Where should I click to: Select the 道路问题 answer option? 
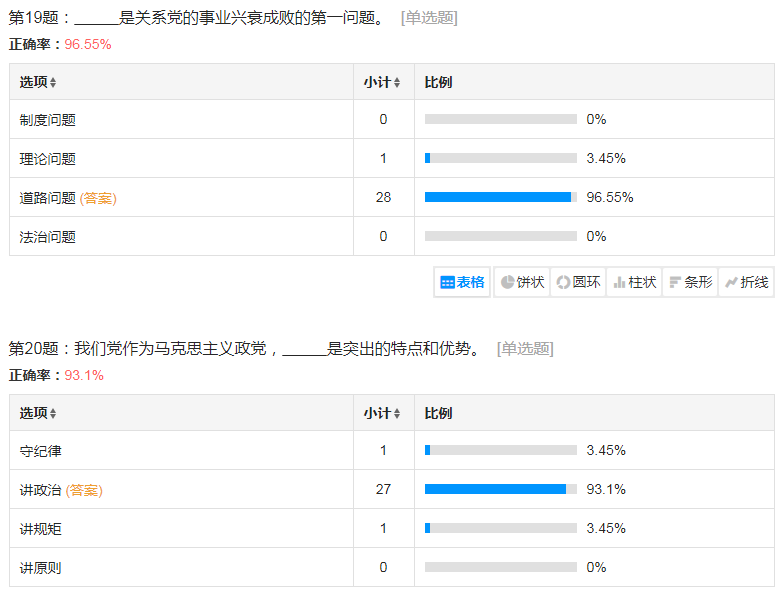point(48,198)
